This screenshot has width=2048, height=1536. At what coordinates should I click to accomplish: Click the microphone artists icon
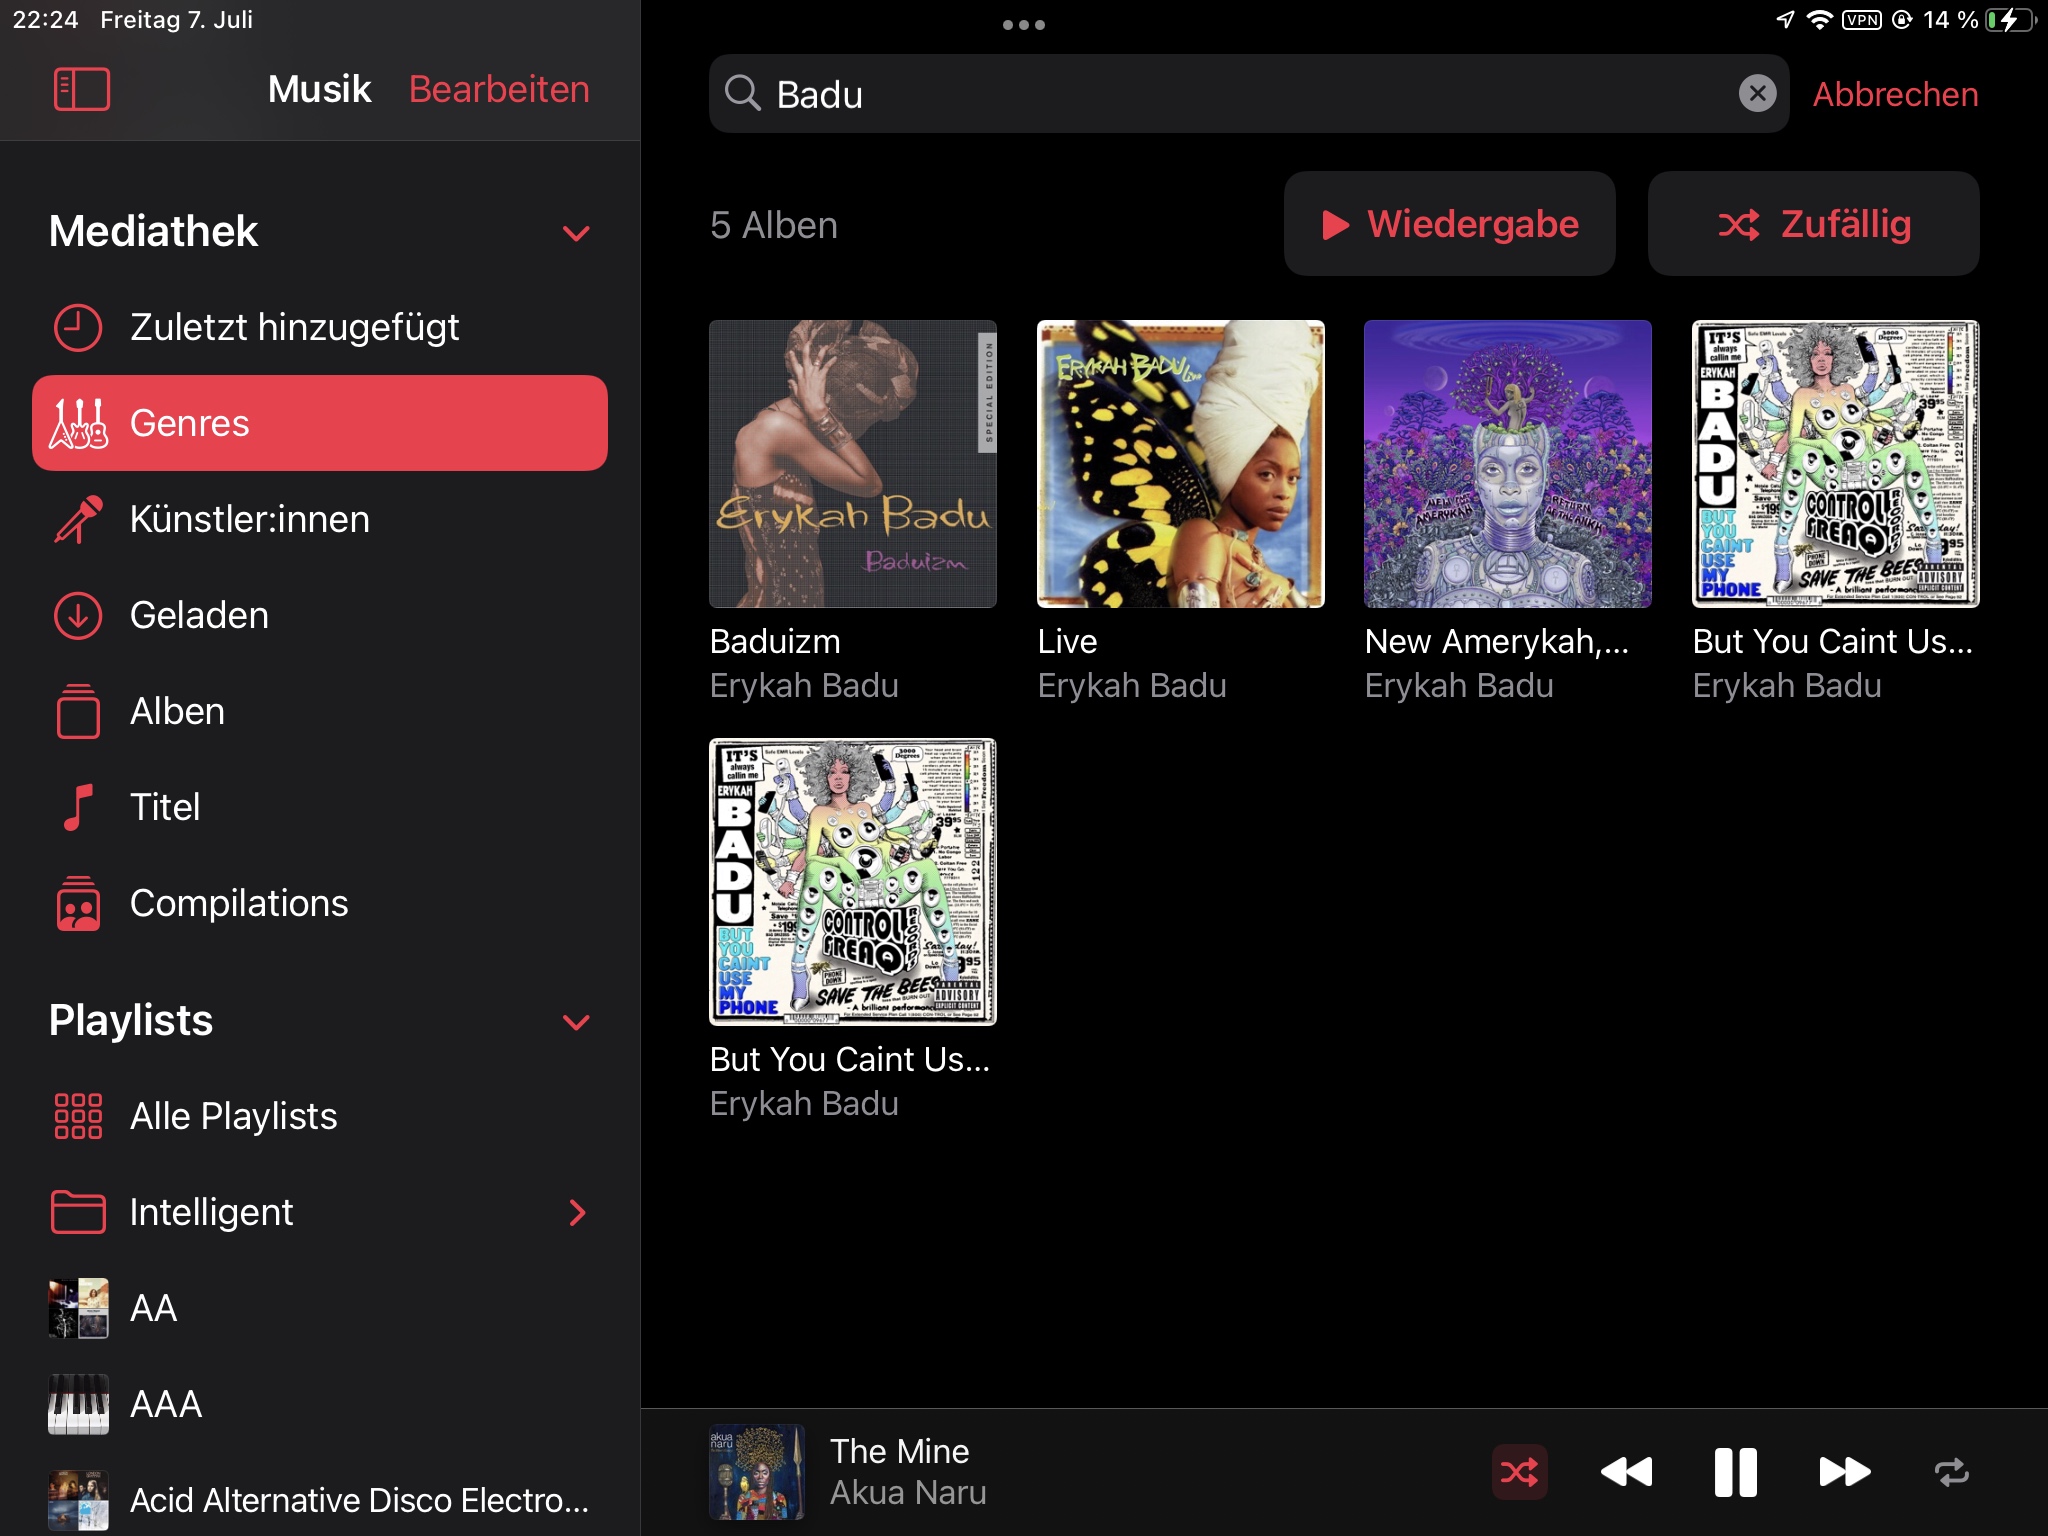[x=78, y=519]
